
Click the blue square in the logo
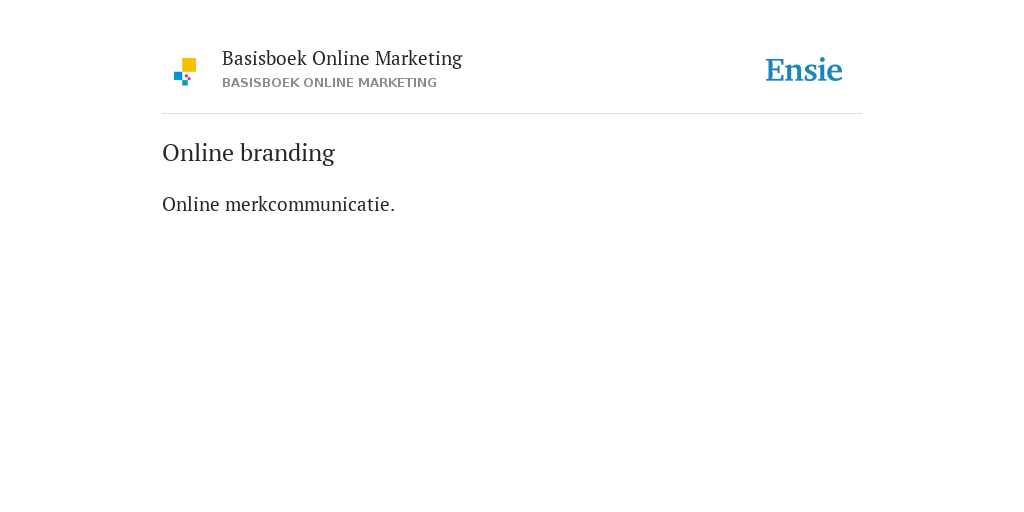coord(178,76)
